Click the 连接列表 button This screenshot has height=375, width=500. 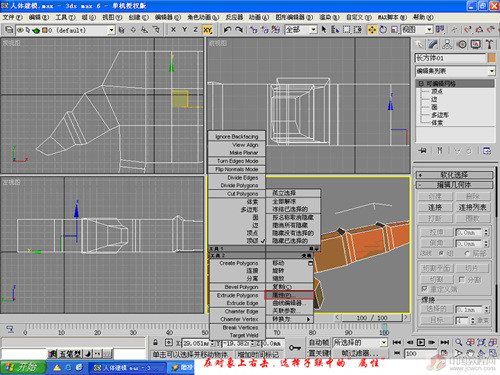[x=472, y=208]
